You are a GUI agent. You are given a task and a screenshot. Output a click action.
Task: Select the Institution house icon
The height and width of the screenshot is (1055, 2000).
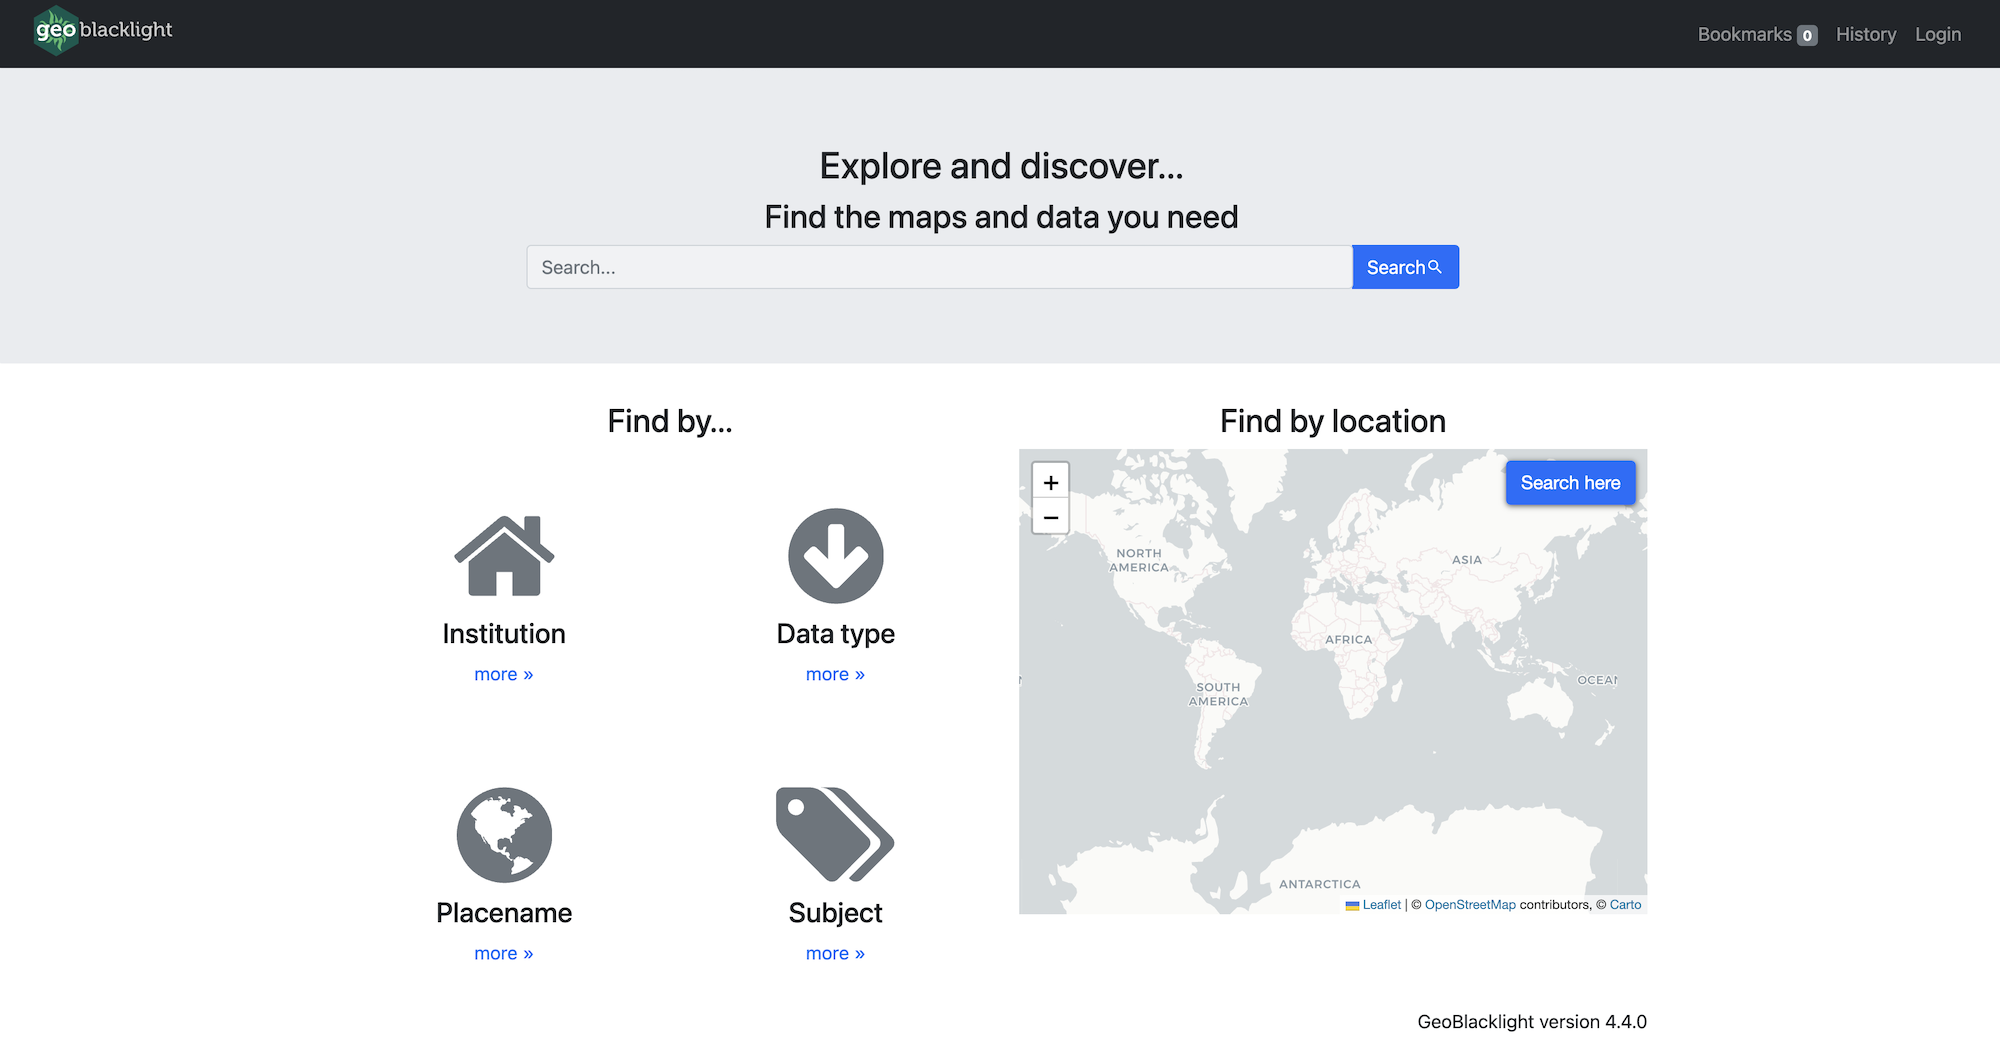point(504,556)
